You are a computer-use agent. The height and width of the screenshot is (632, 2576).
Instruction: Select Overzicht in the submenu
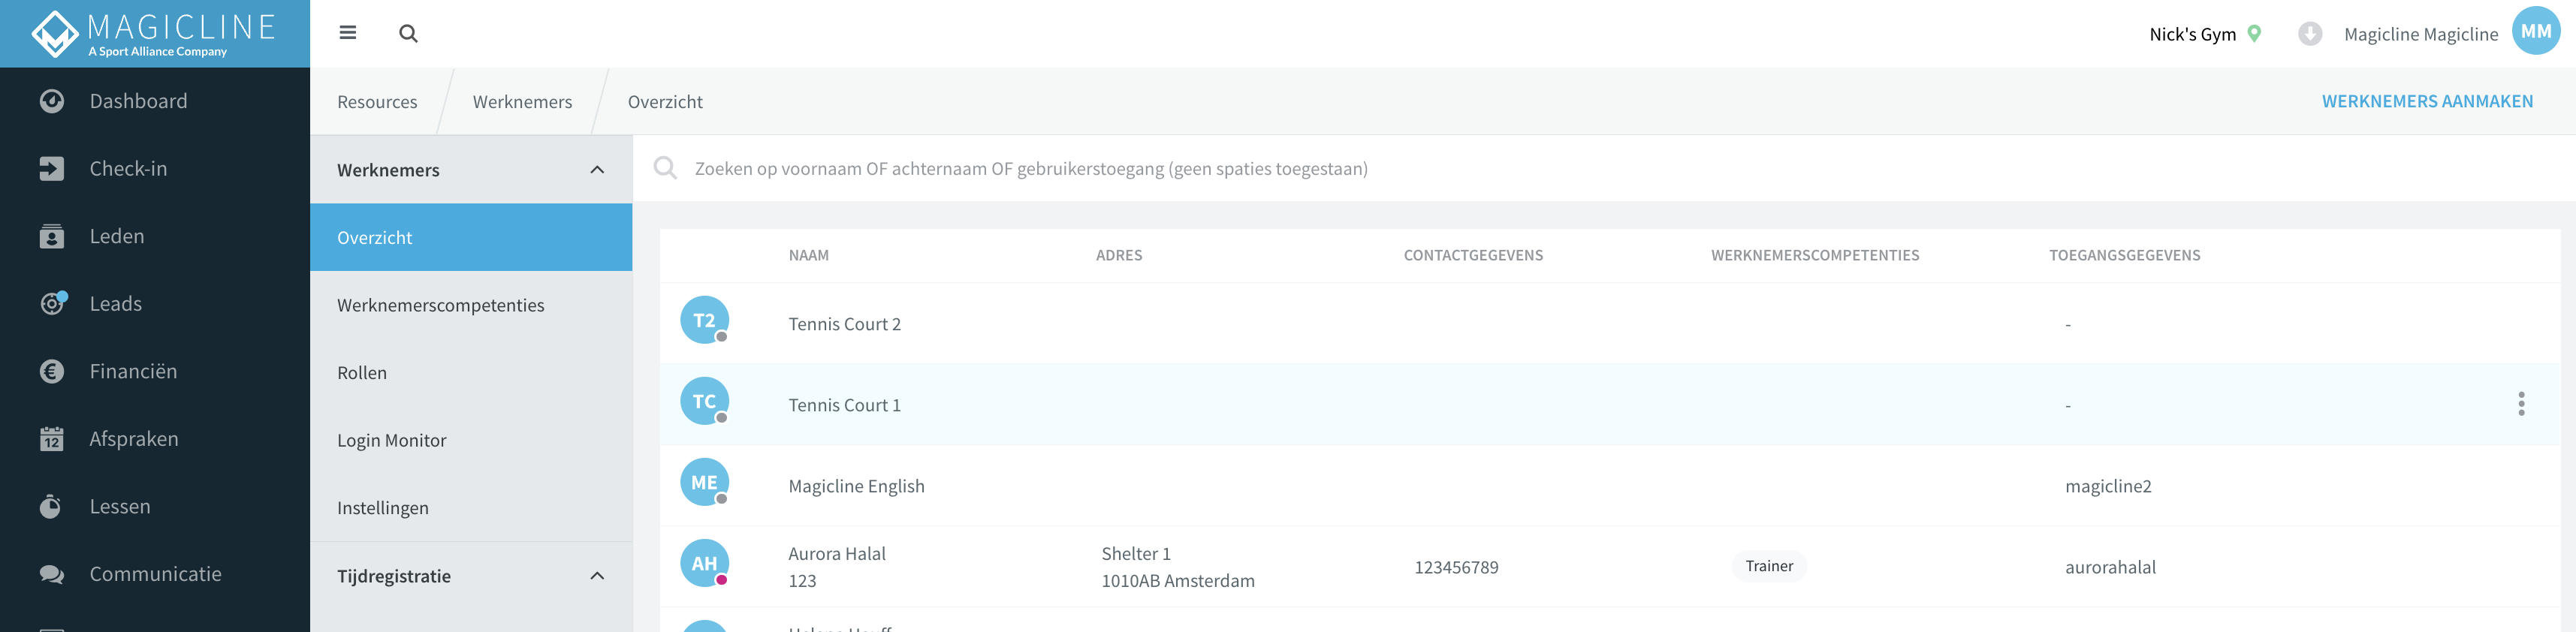click(x=471, y=237)
